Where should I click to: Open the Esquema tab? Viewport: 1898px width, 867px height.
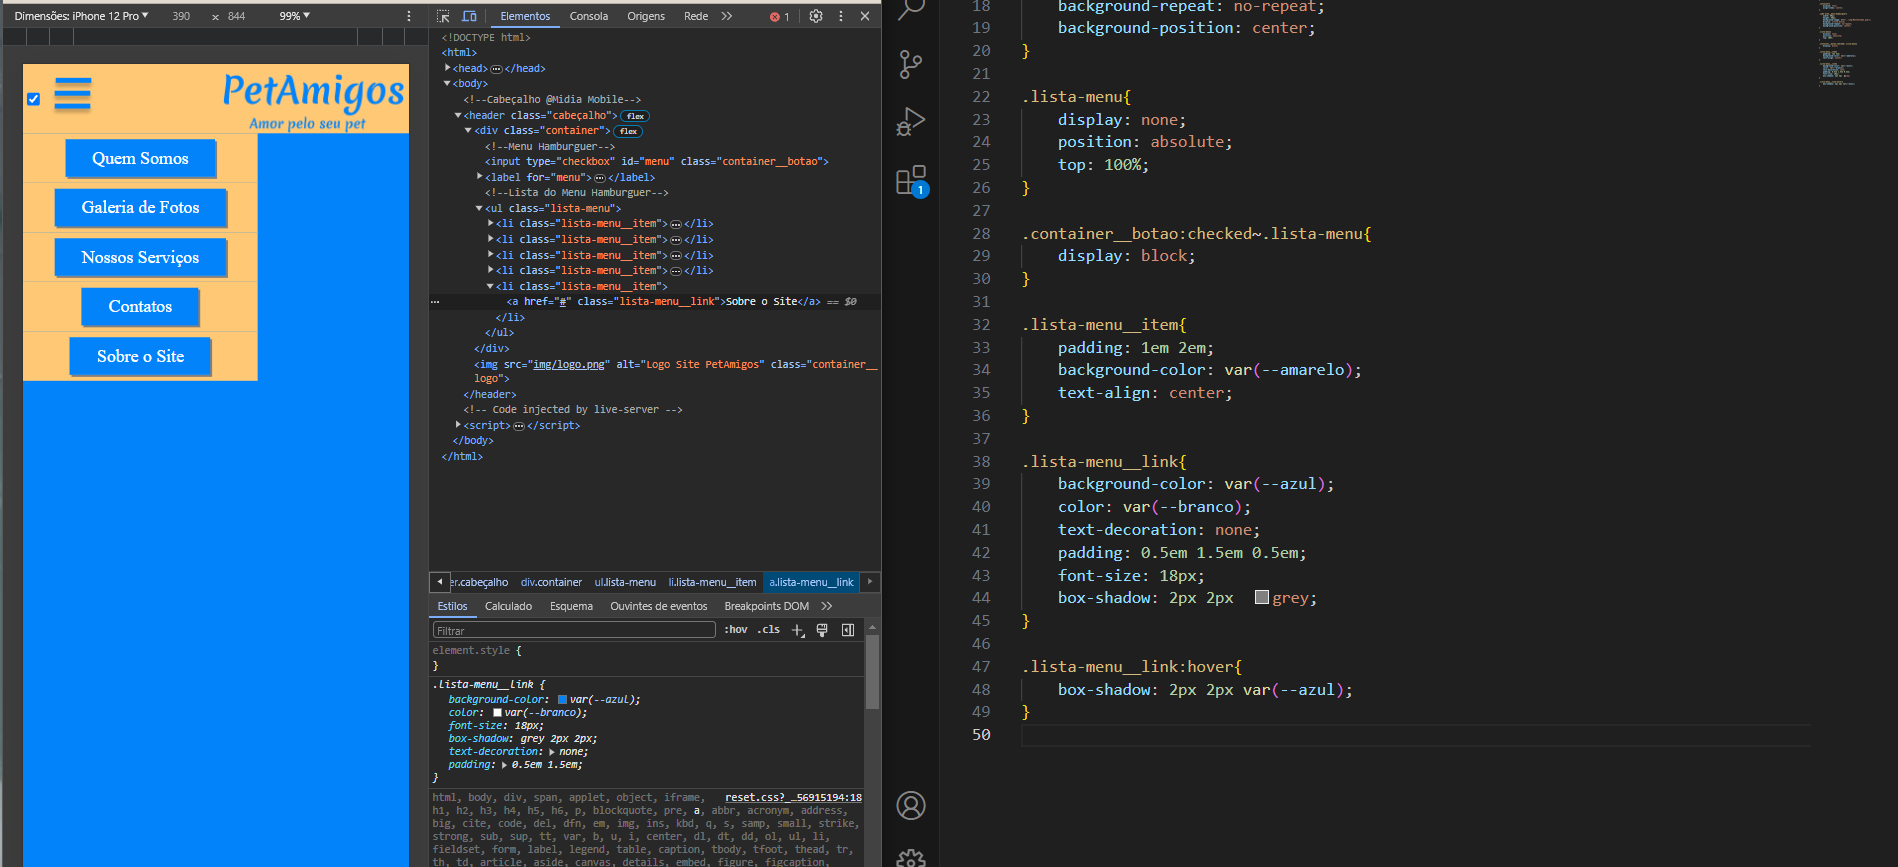(571, 606)
